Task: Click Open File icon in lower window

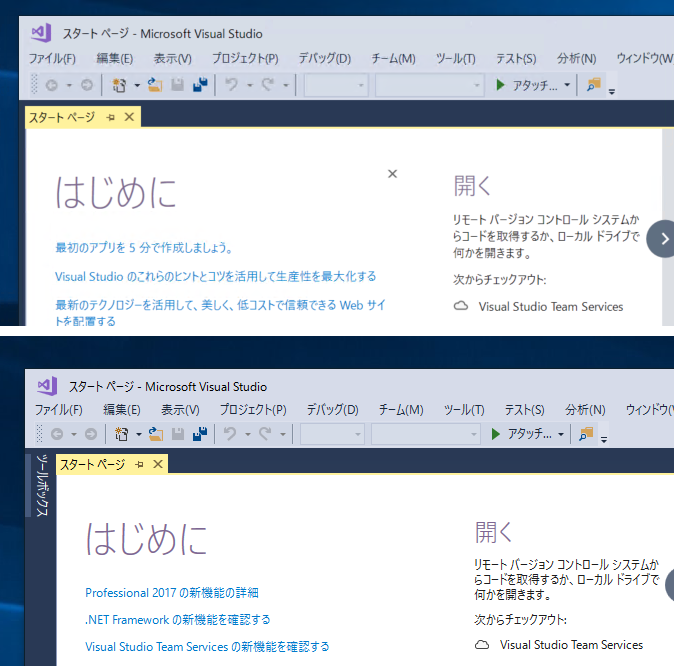Action: 156,434
